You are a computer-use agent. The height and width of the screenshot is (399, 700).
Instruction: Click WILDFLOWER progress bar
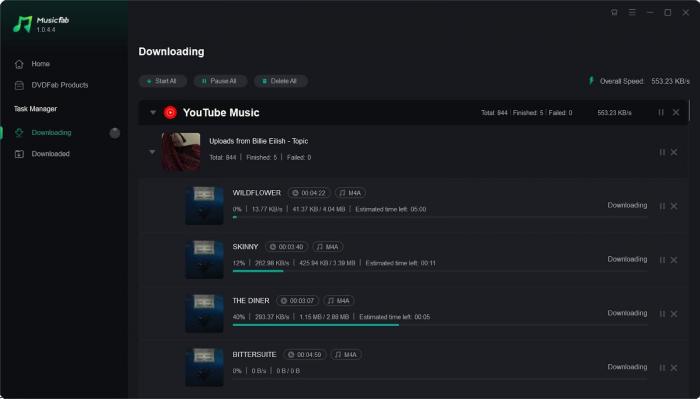point(440,217)
